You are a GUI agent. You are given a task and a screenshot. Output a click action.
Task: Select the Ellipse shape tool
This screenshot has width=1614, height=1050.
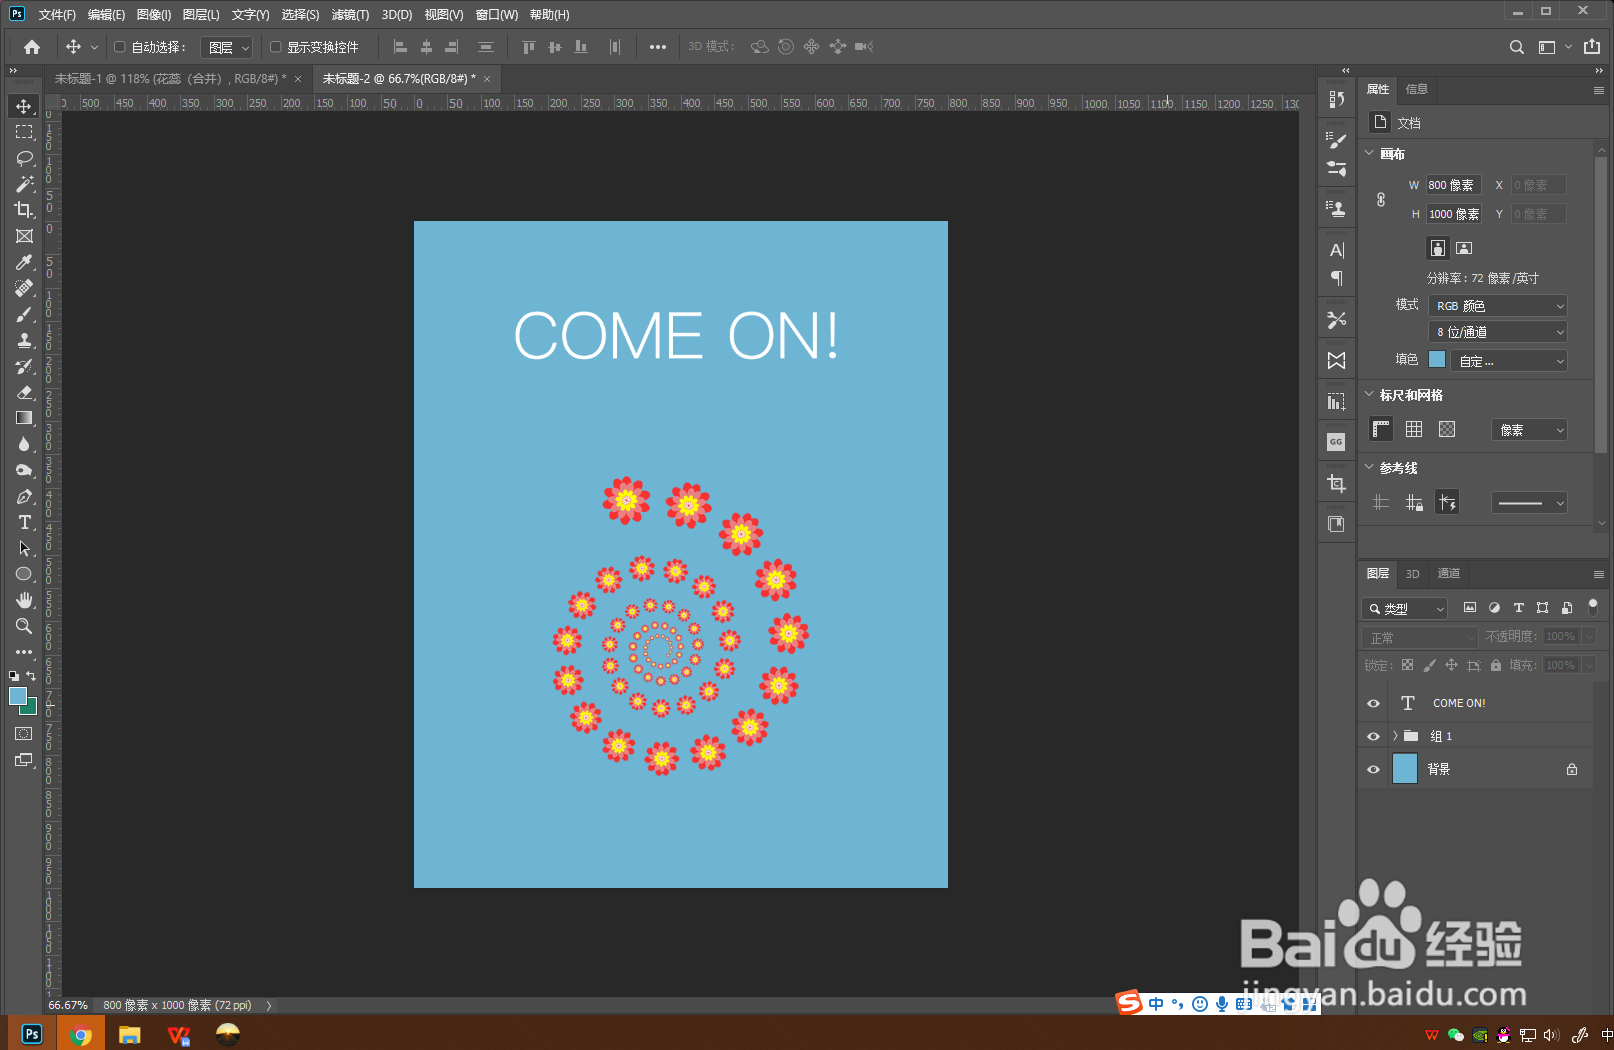tap(24, 574)
